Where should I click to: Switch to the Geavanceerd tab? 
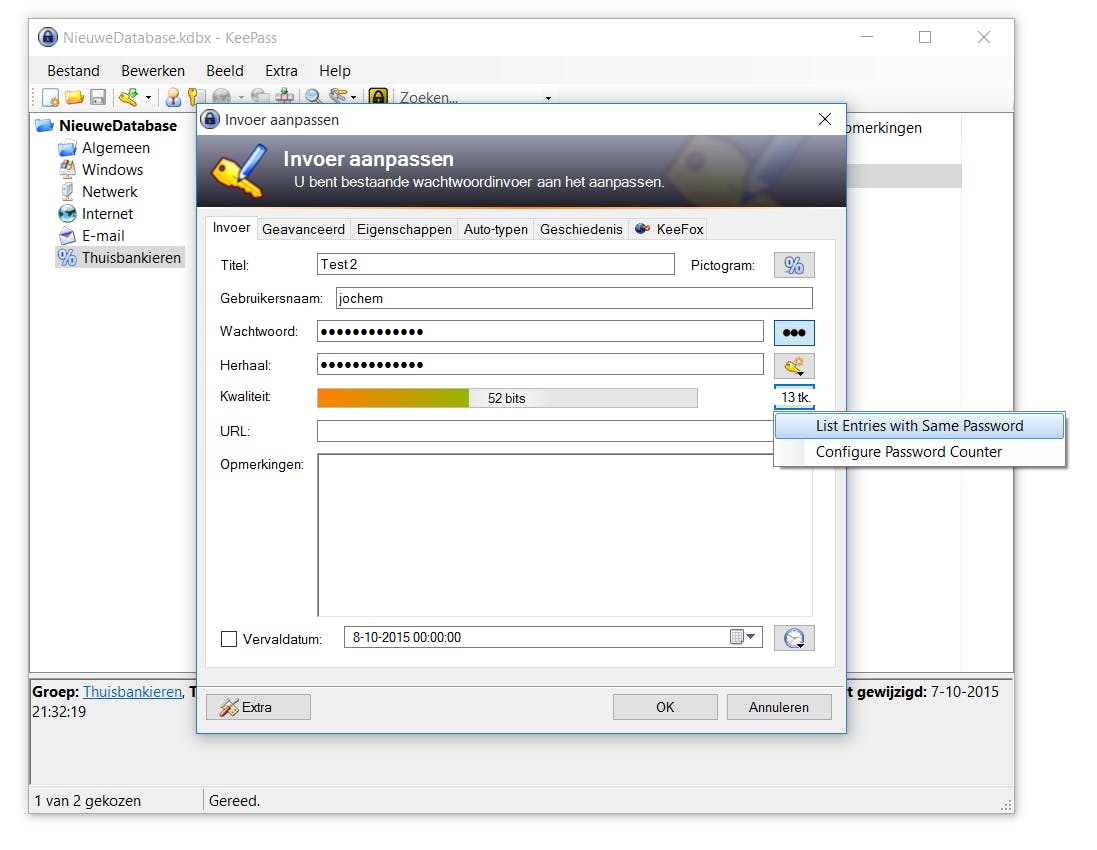(x=304, y=229)
